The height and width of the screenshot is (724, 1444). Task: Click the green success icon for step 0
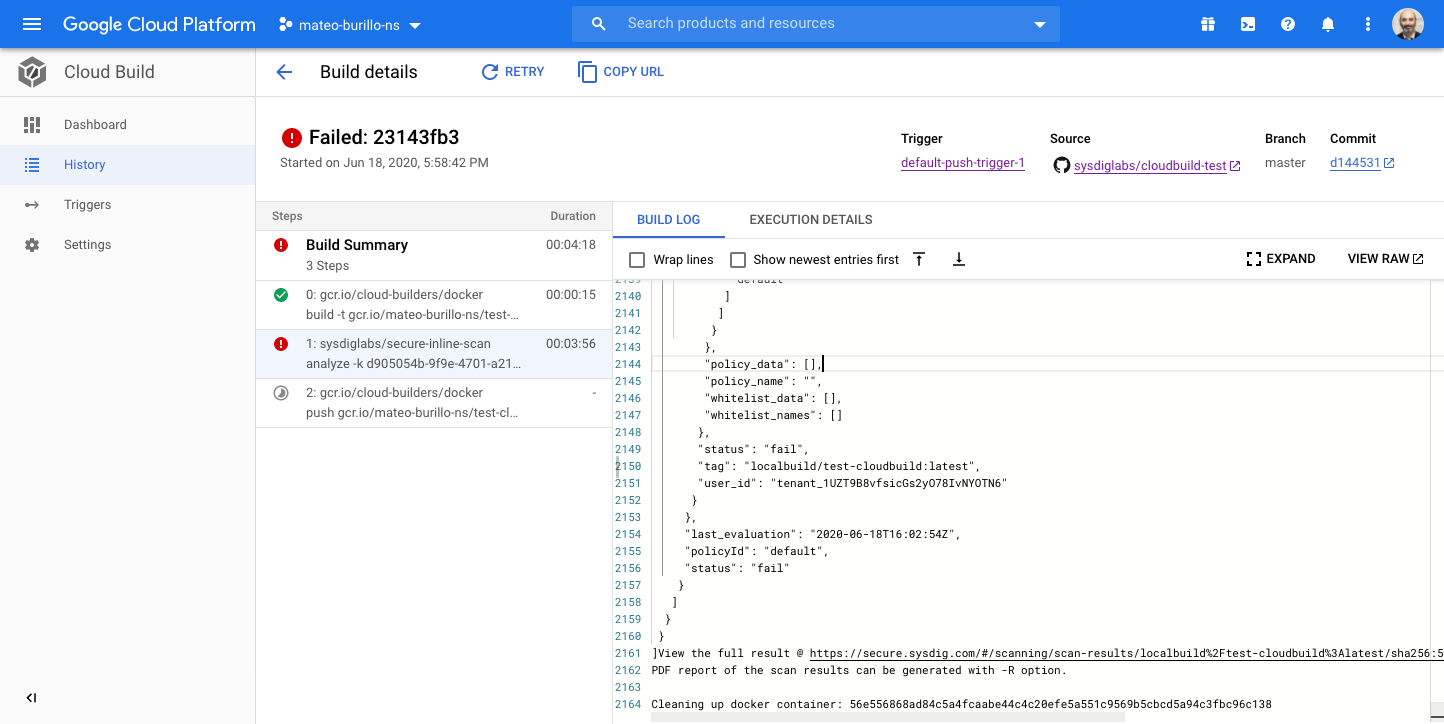pos(281,295)
